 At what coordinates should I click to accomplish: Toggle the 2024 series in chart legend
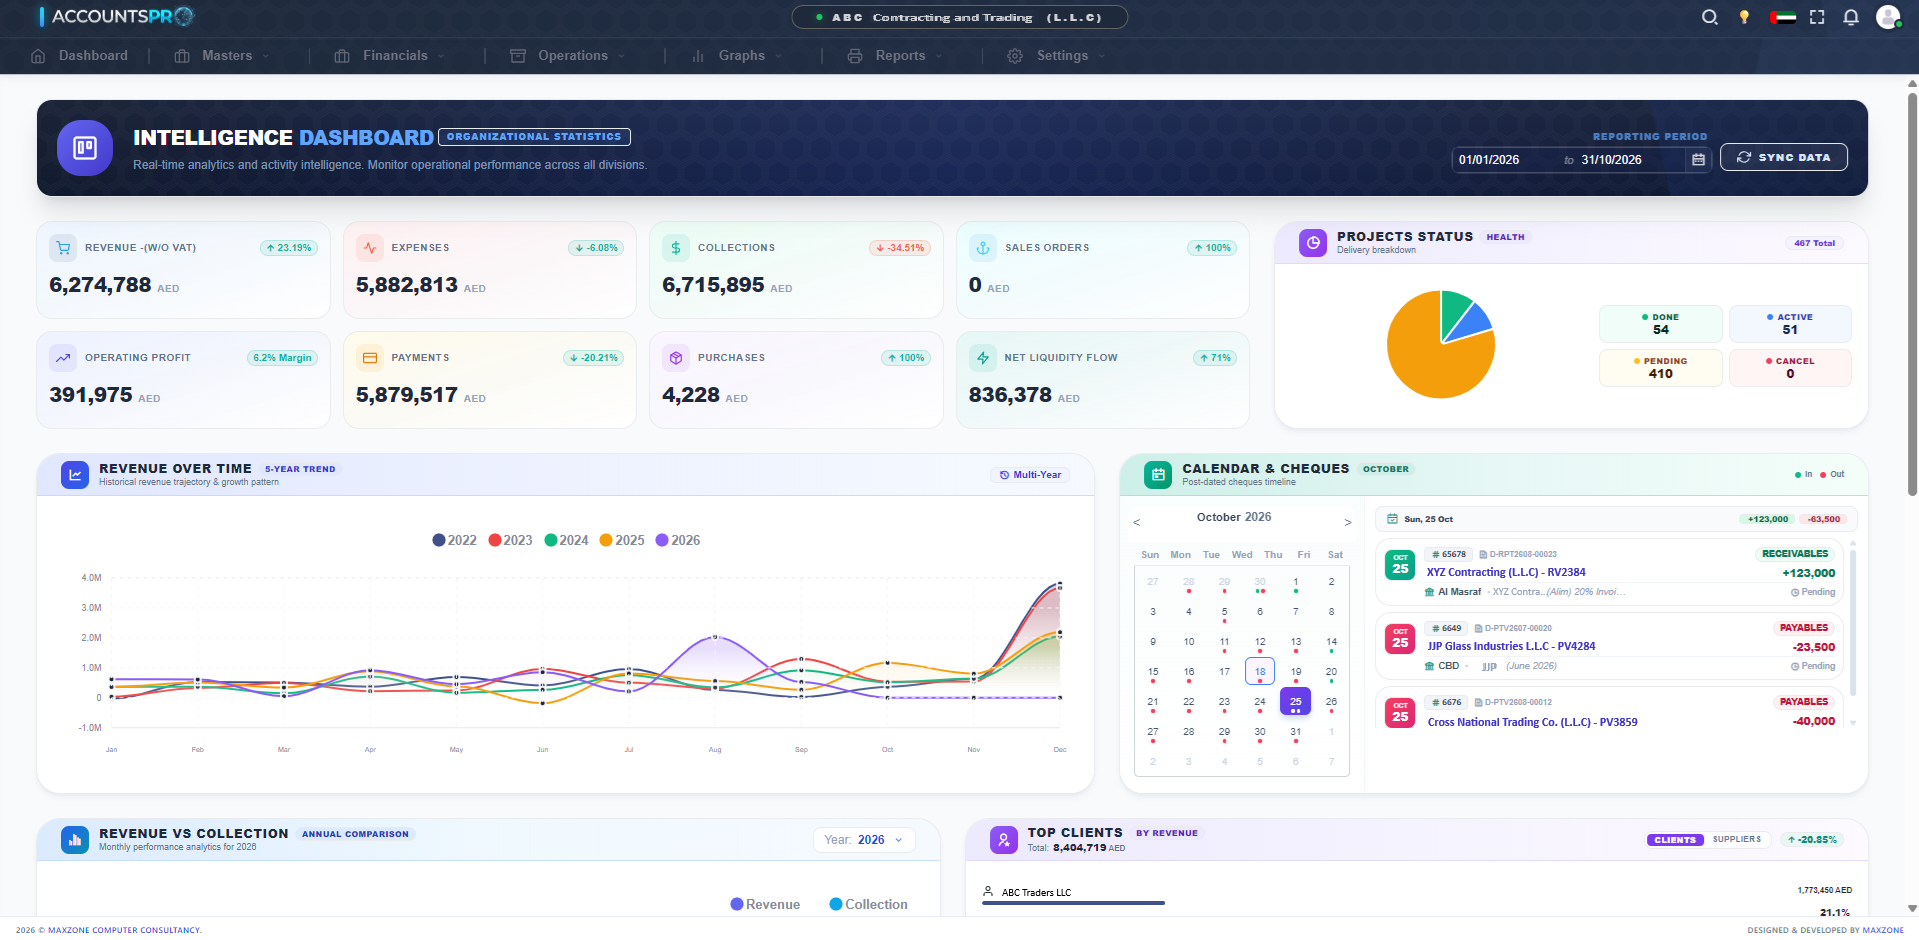566,540
